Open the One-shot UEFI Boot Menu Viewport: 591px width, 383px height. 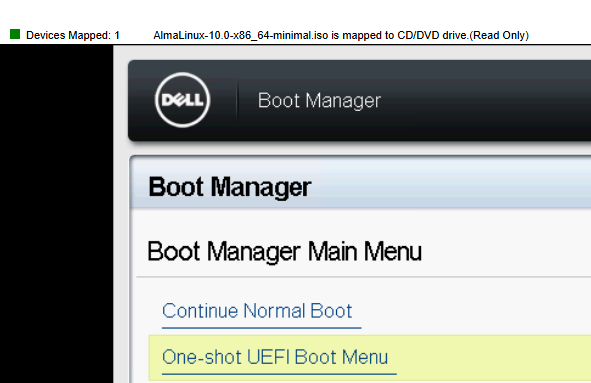coord(275,357)
